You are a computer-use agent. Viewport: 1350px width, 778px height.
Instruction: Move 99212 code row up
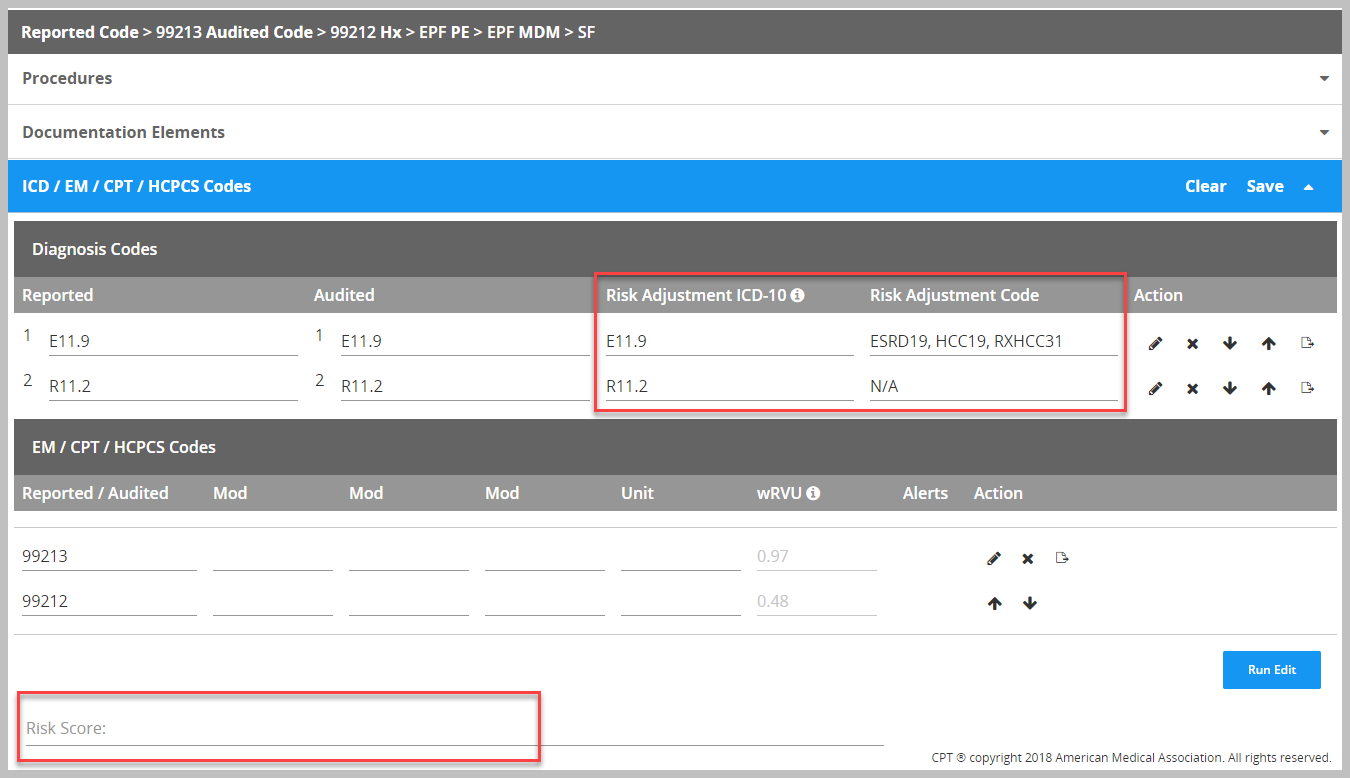(994, 604)
